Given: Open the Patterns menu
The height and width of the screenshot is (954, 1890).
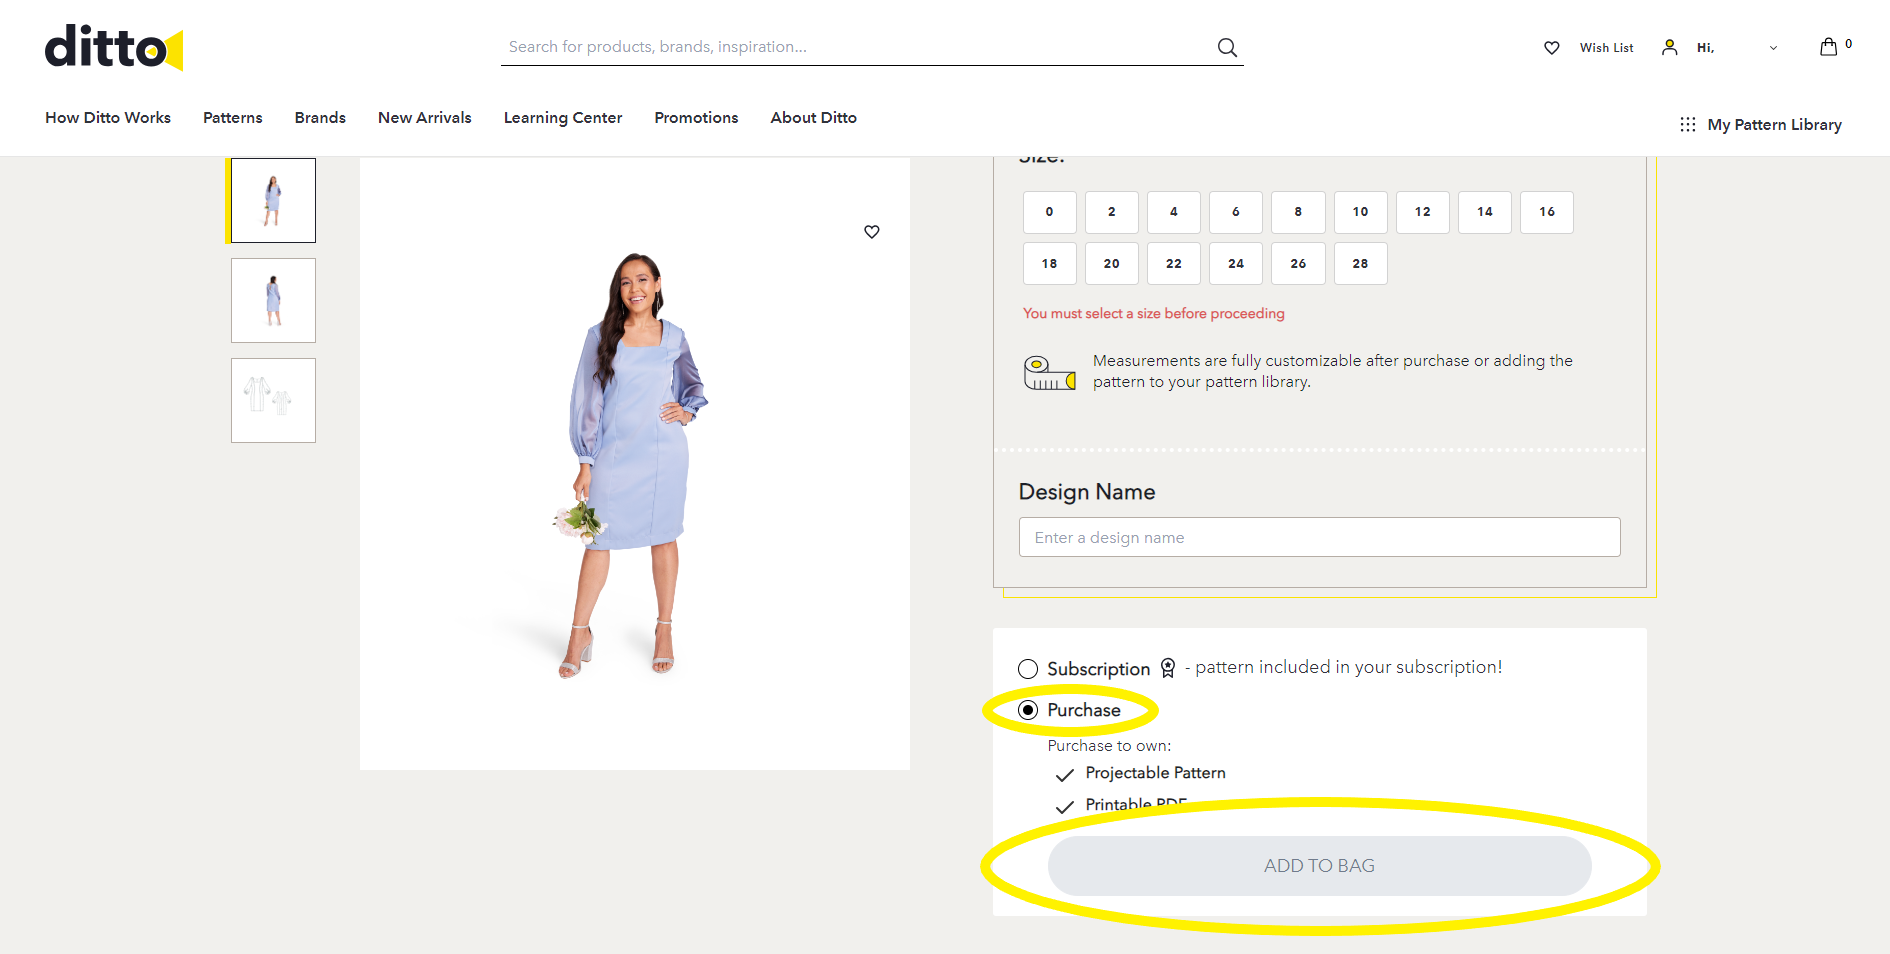Looking at the screenshot, I should click(233, 117).
